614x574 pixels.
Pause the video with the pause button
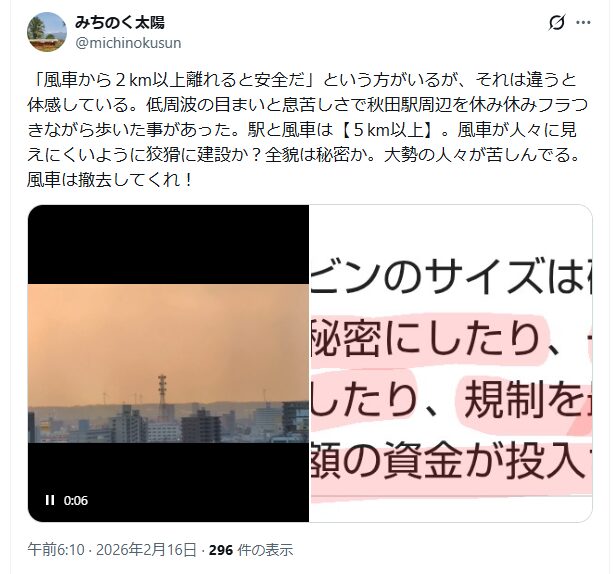coord(50,500)
